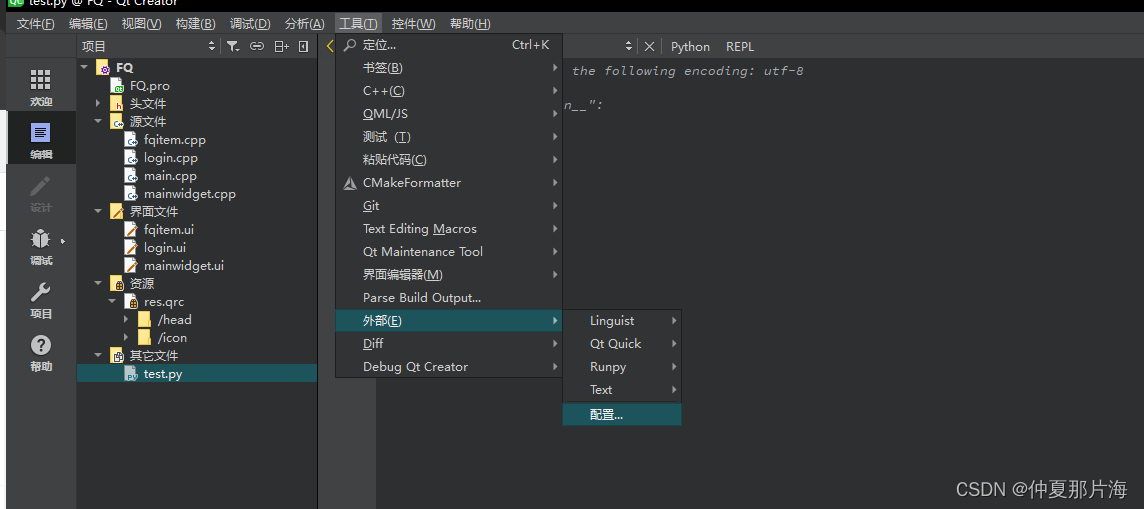The width and height of the screenshot is (1144, 509).
Task: Open the document selector dropdown arrows
Action: [x=629, y=47]
